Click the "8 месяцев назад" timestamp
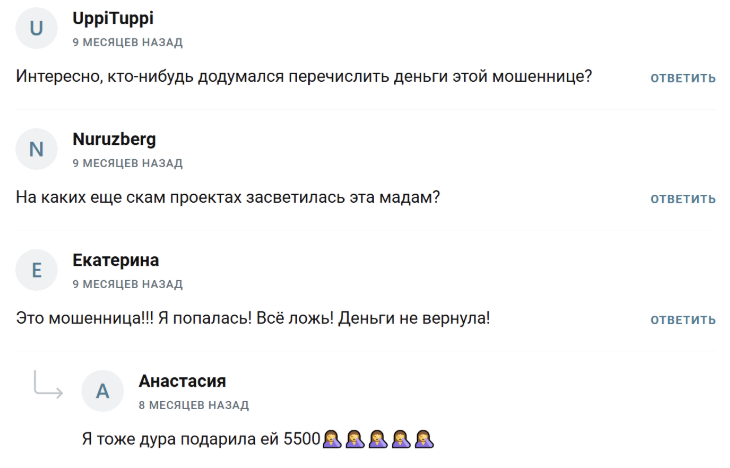730x468 pixels. point(194,406)
